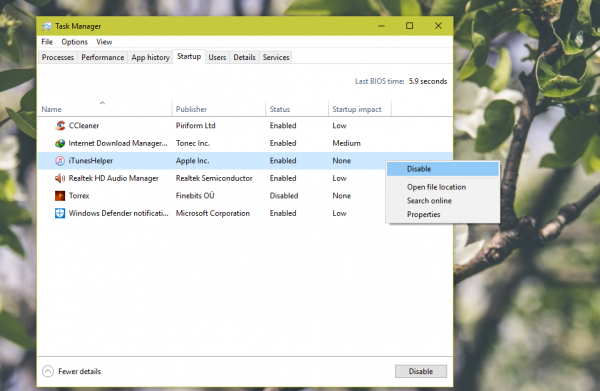600x391 pixels.
Task: Click the Windows Defender shield icon
Action: click(60, 213)
